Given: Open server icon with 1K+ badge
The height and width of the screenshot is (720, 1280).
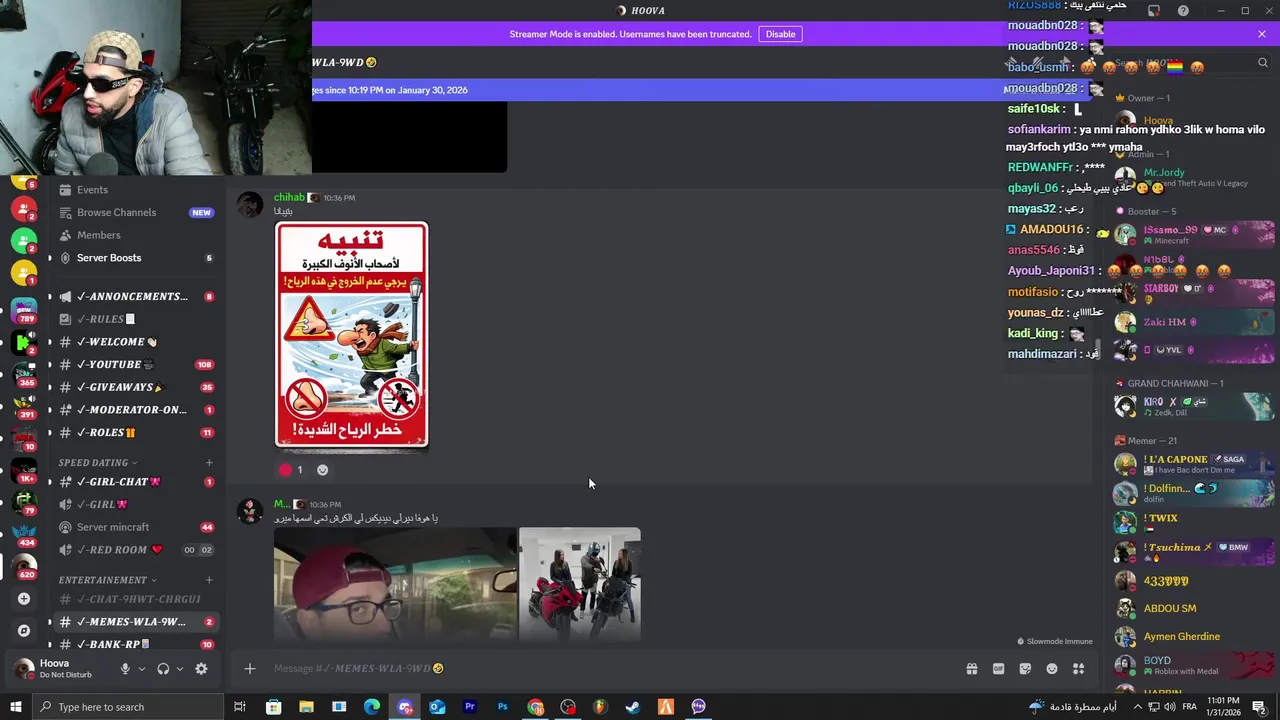Looking at the screenshot, I should [24, 469].
